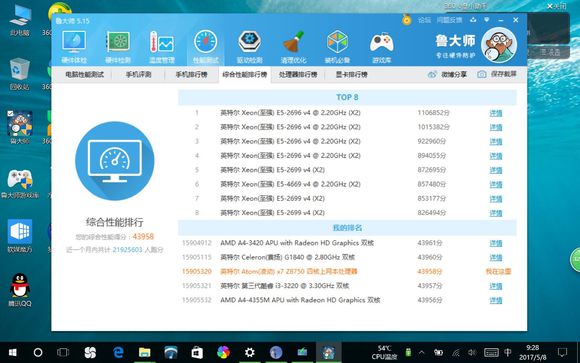This screenshot has width=580, height=363.
Task: Open 详情 for rank 3 score 922960分
Action: (x=496, y=142)
